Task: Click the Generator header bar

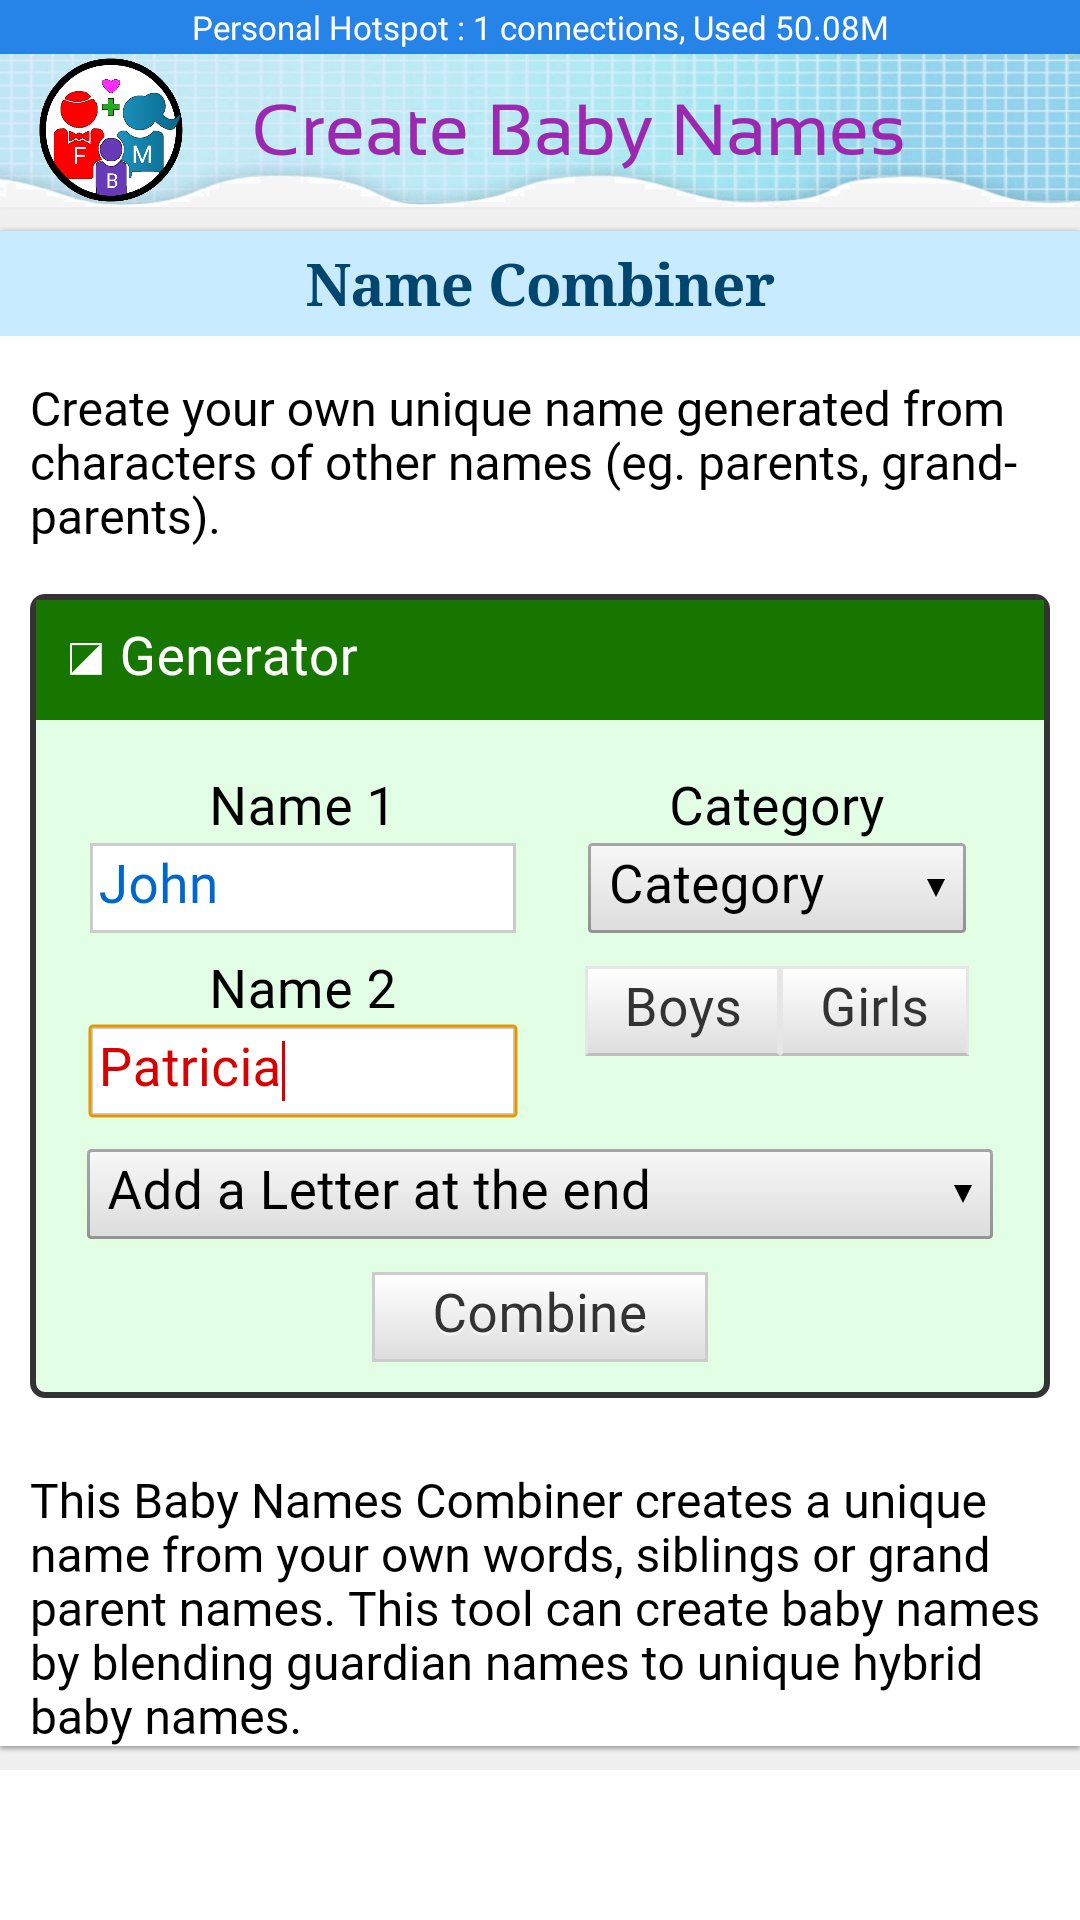Action: coord(600,658)
